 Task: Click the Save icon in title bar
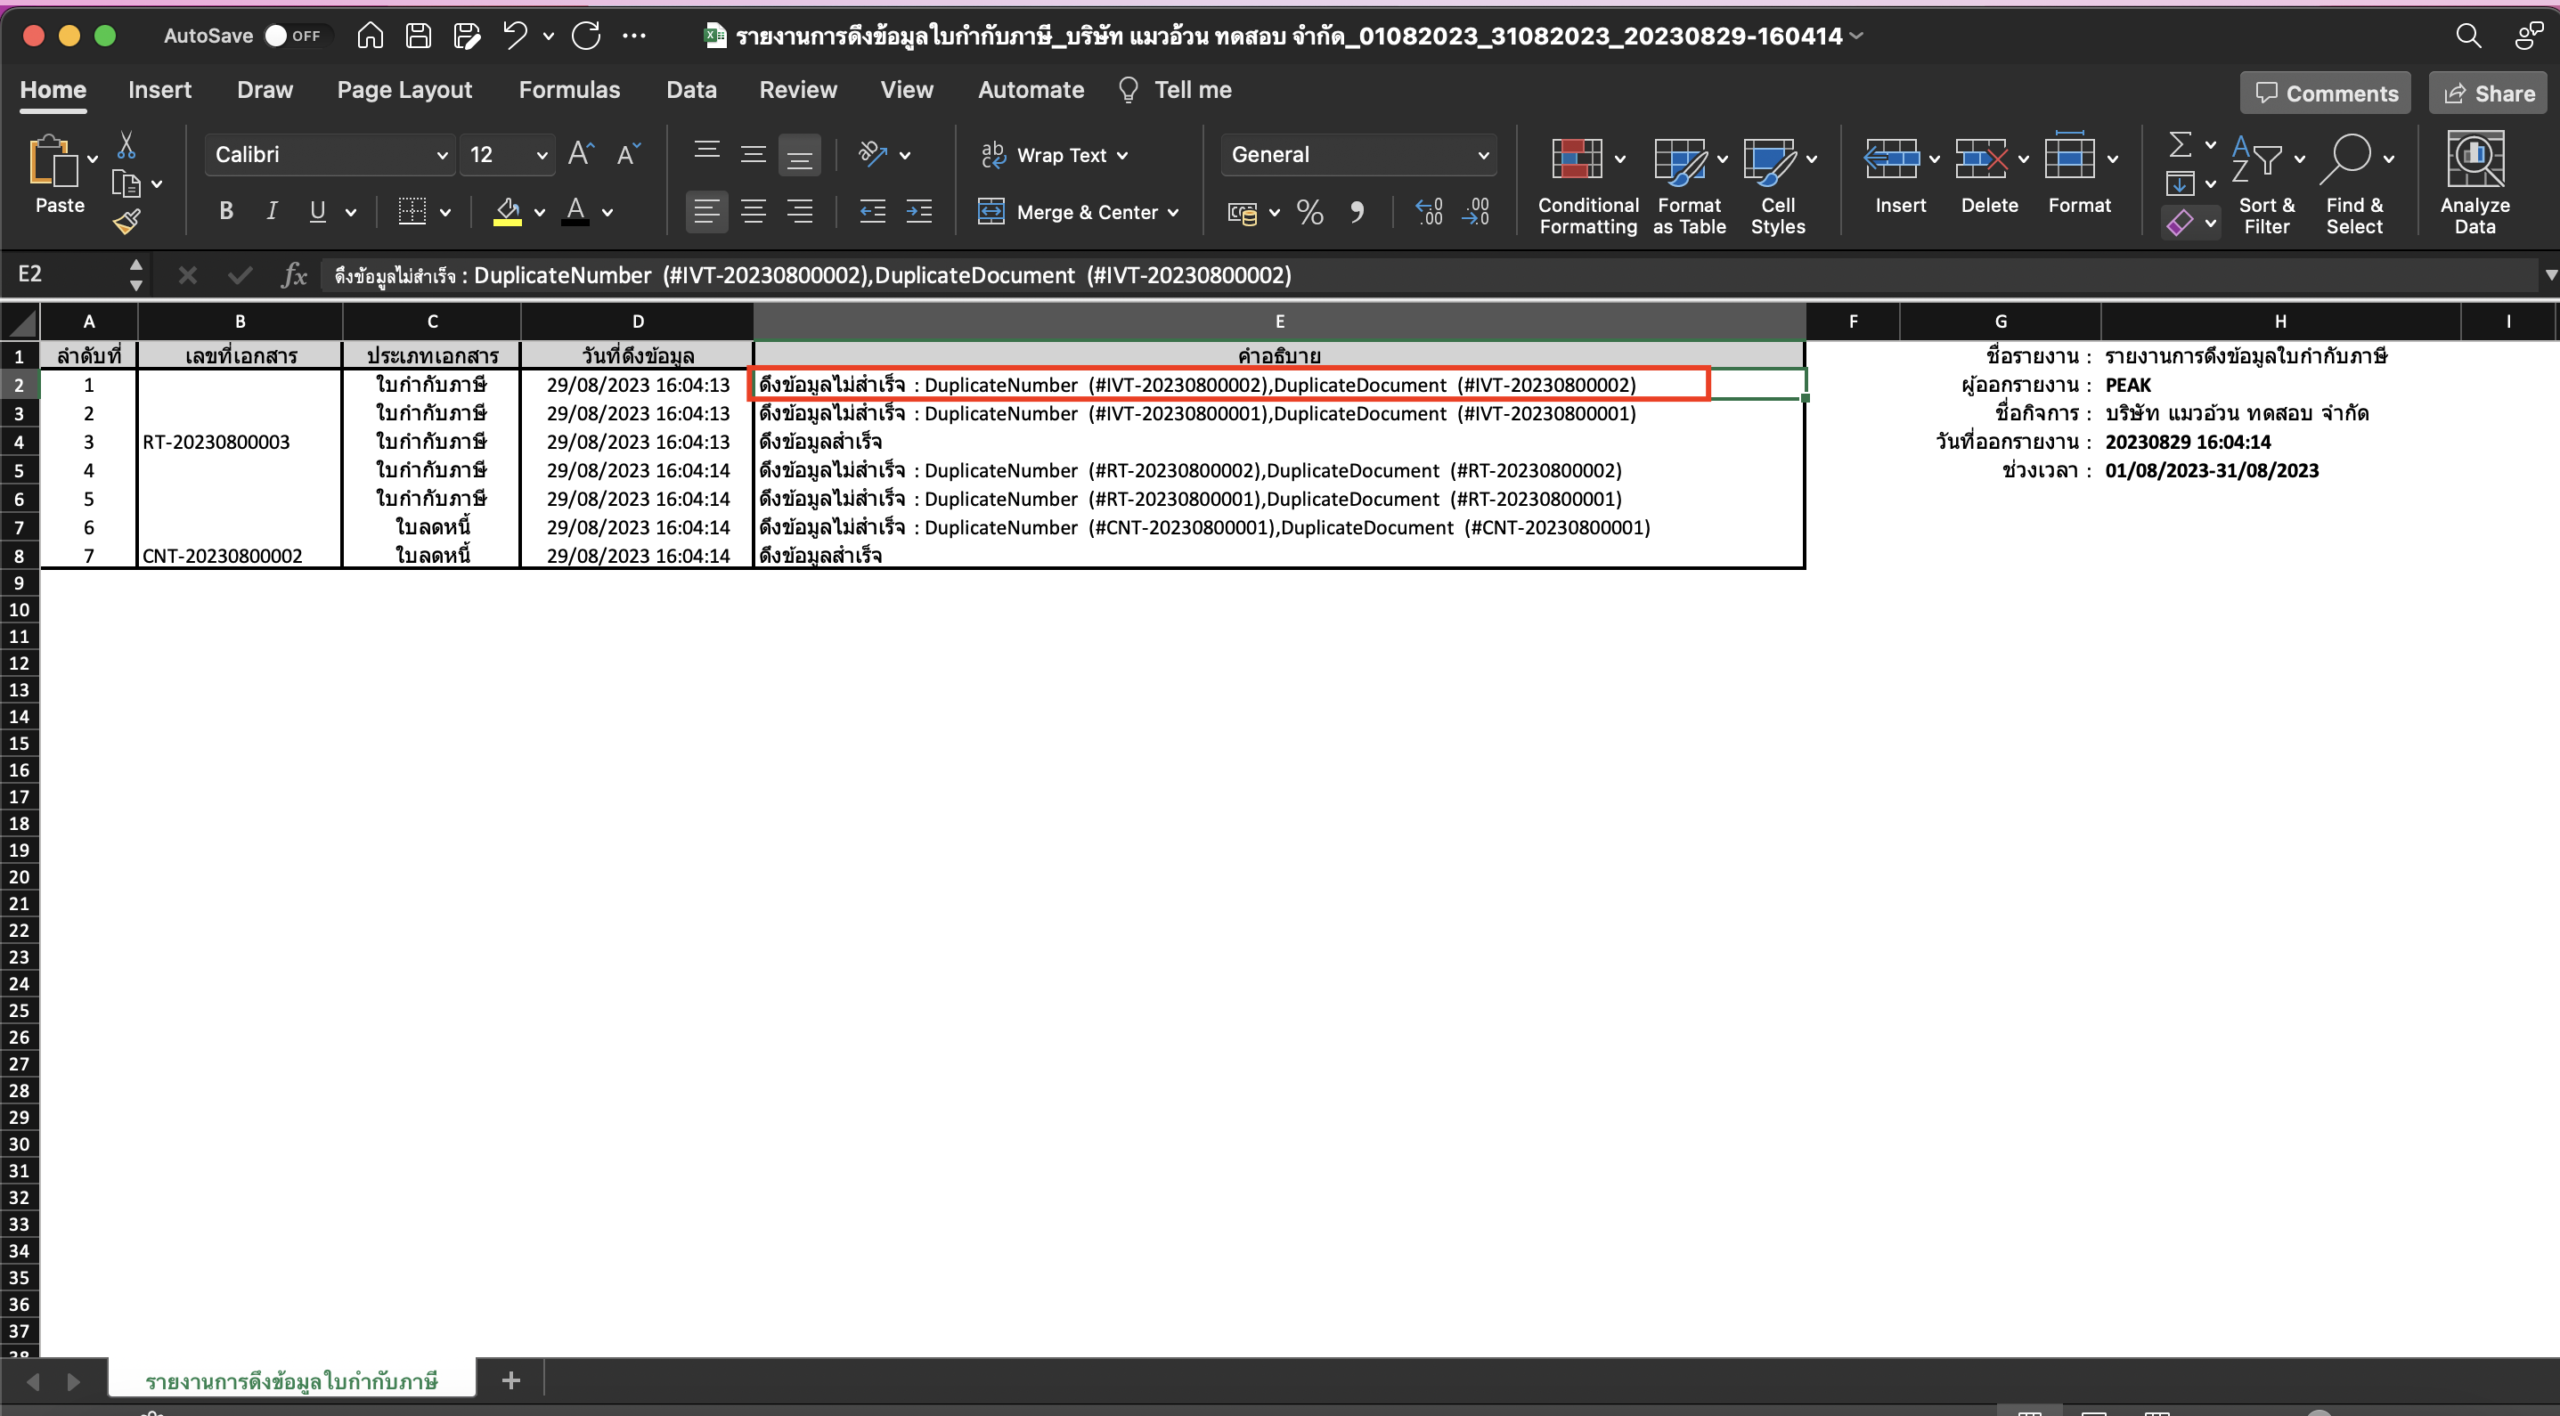[418, 36]
